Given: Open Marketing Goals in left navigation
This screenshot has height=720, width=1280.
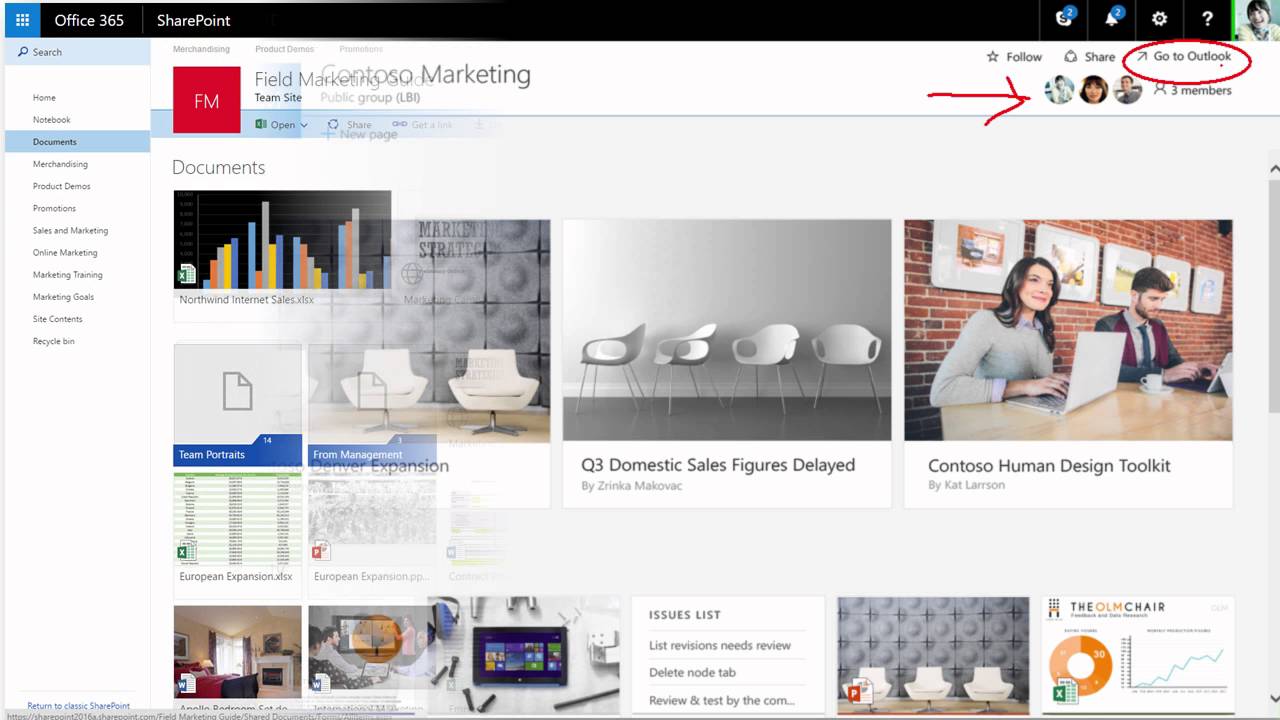Looking at the screenshot, I should coord(63,297).
